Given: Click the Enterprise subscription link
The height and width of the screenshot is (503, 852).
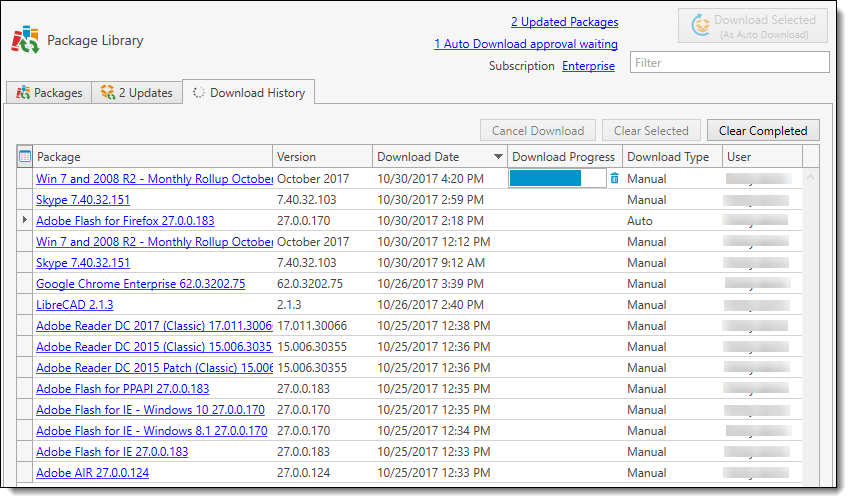Looking at the screenshot, I should [x=588, y=66].
